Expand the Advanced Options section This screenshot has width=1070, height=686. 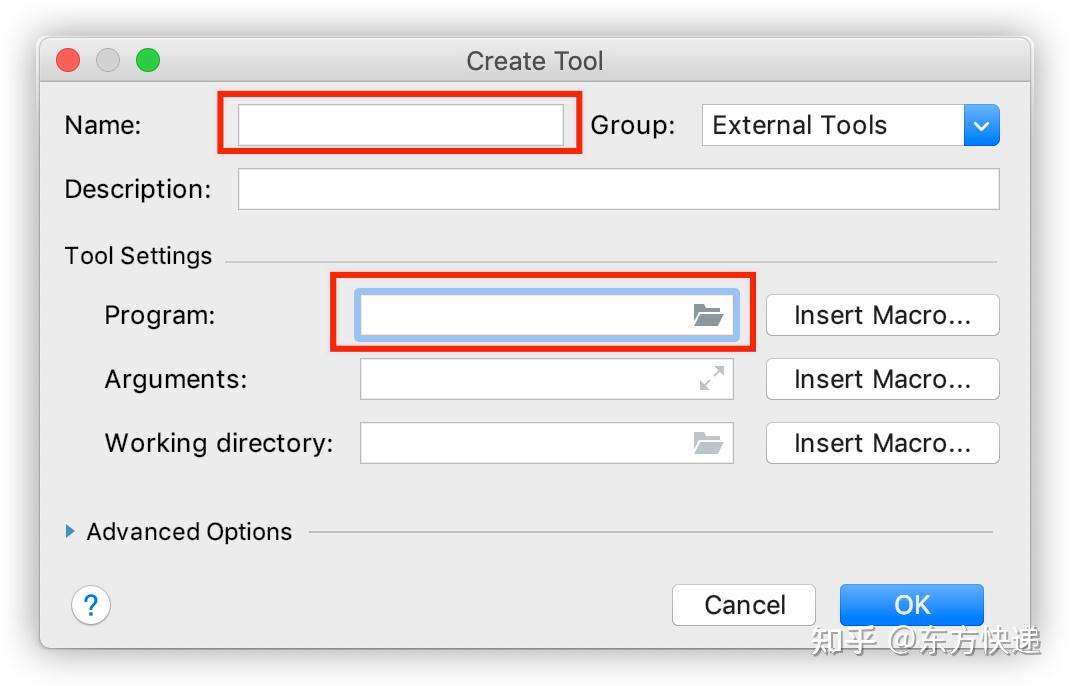[180, 532]
